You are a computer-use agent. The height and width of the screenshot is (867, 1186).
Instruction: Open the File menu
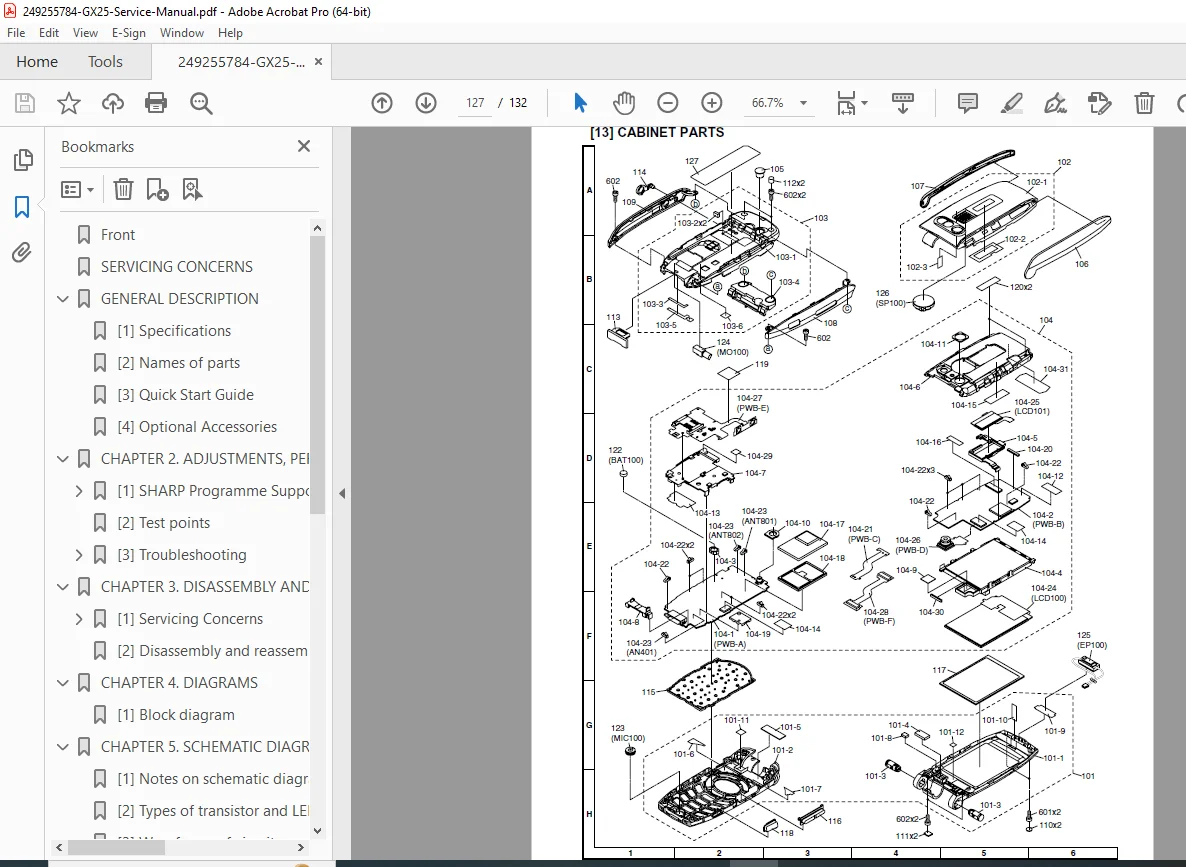pos(16,33)
